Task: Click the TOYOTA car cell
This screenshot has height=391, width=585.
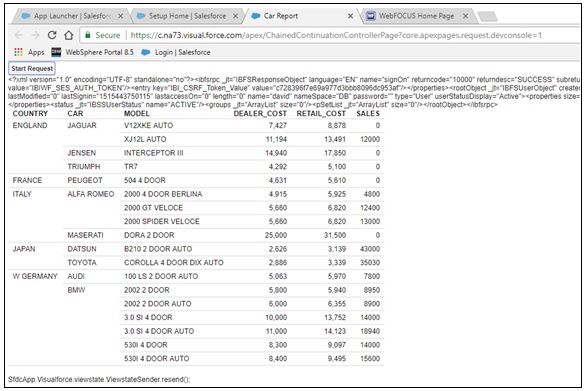Action: (82, 263)
